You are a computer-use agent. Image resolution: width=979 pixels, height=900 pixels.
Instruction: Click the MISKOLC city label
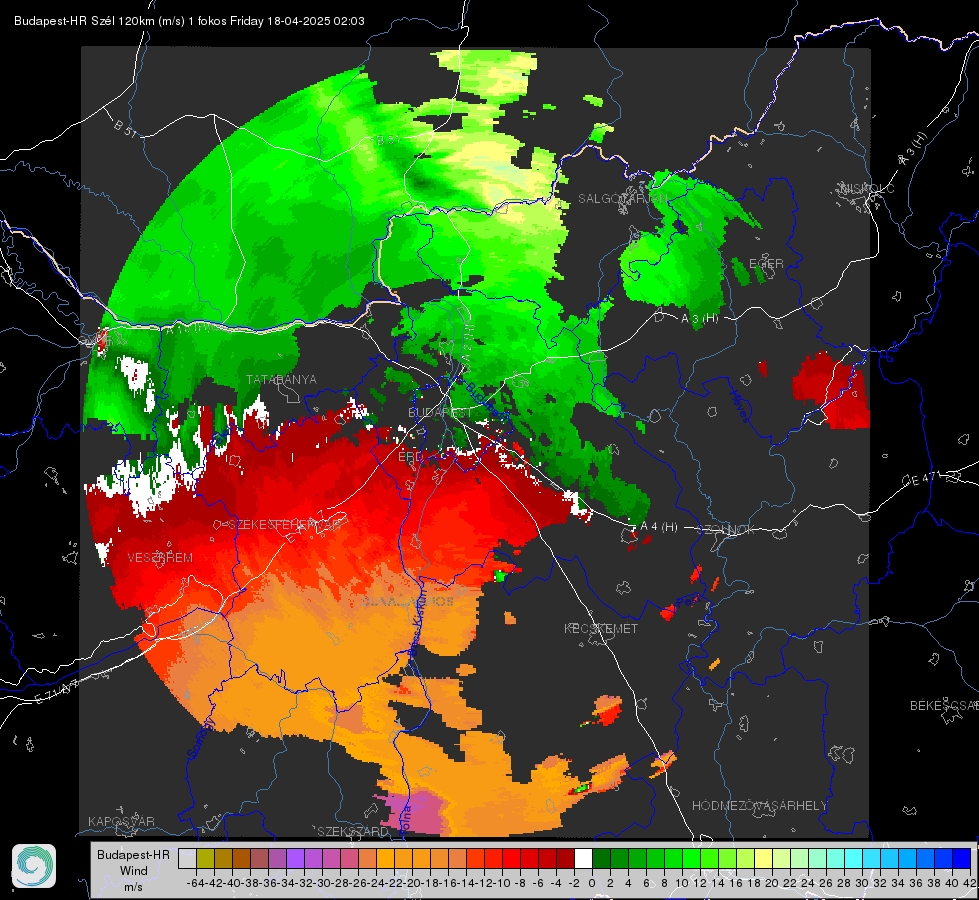click(x=867, y=189)
